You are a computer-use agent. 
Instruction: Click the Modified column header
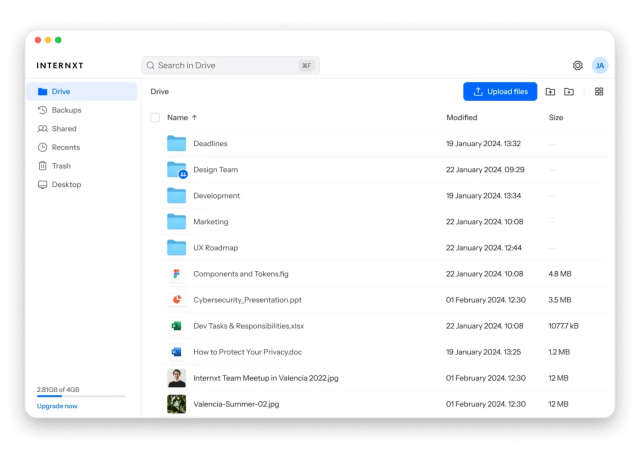point(462,118)
